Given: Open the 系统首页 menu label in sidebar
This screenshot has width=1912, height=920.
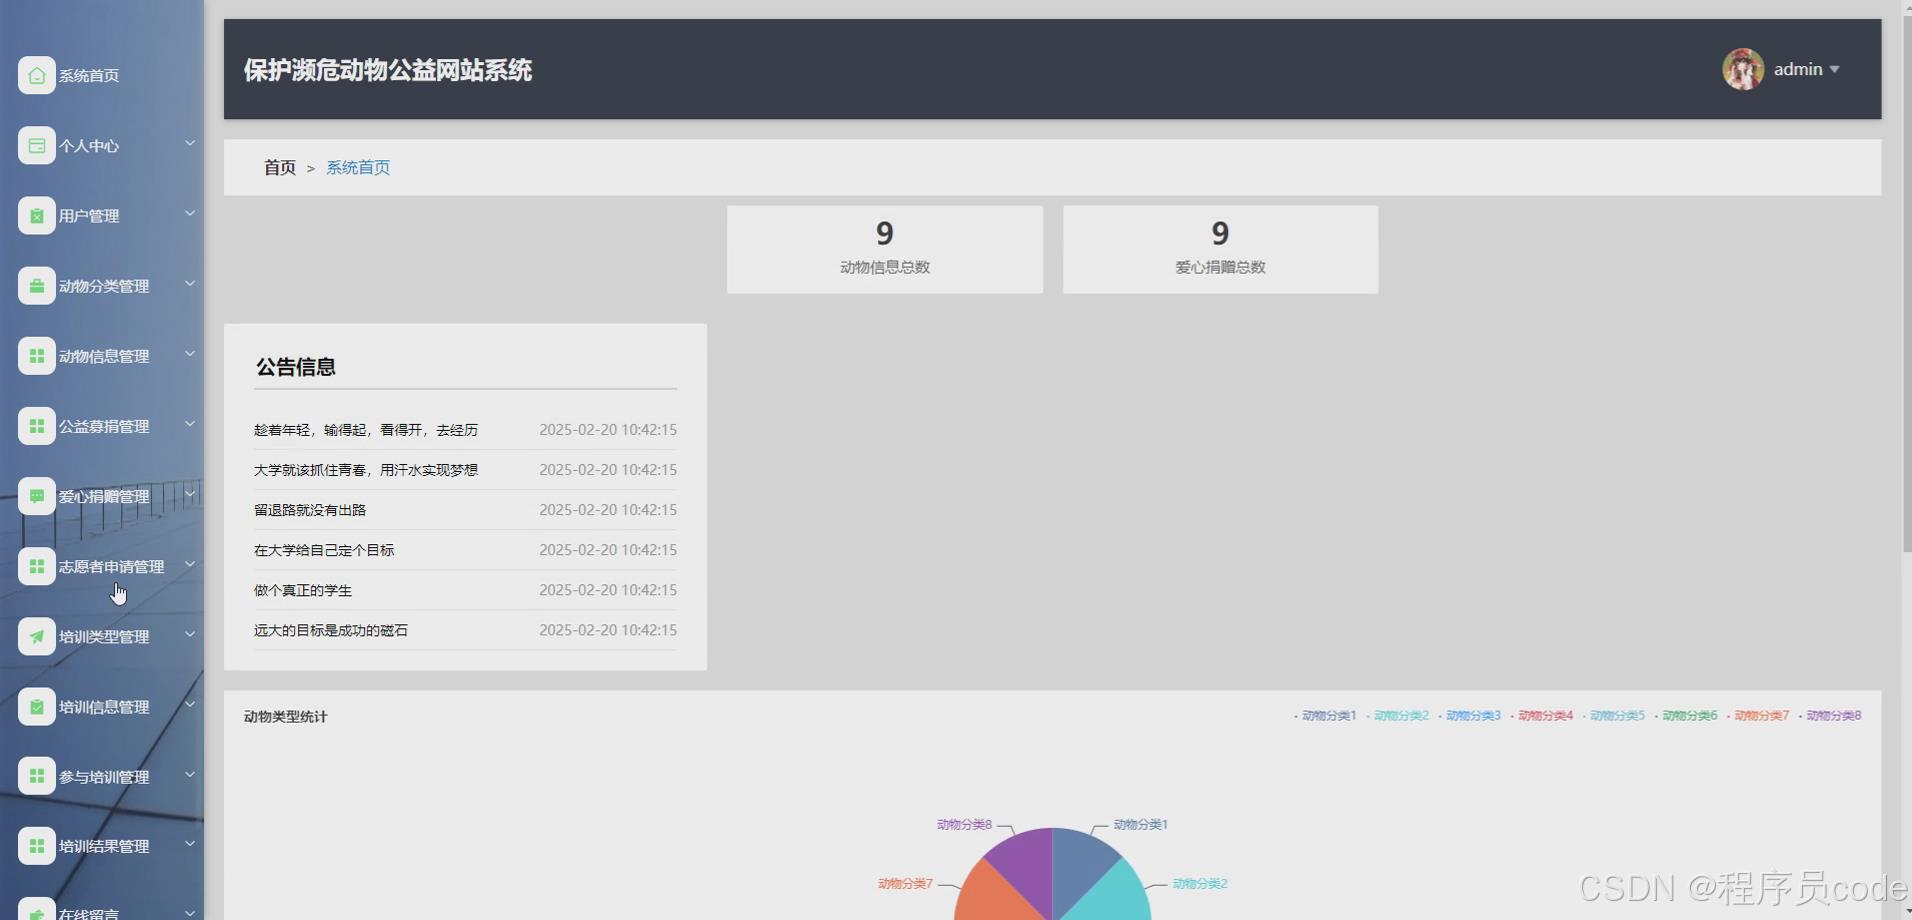Looking at the screenshot, I should pyautogui.click(x=89, y=76).
